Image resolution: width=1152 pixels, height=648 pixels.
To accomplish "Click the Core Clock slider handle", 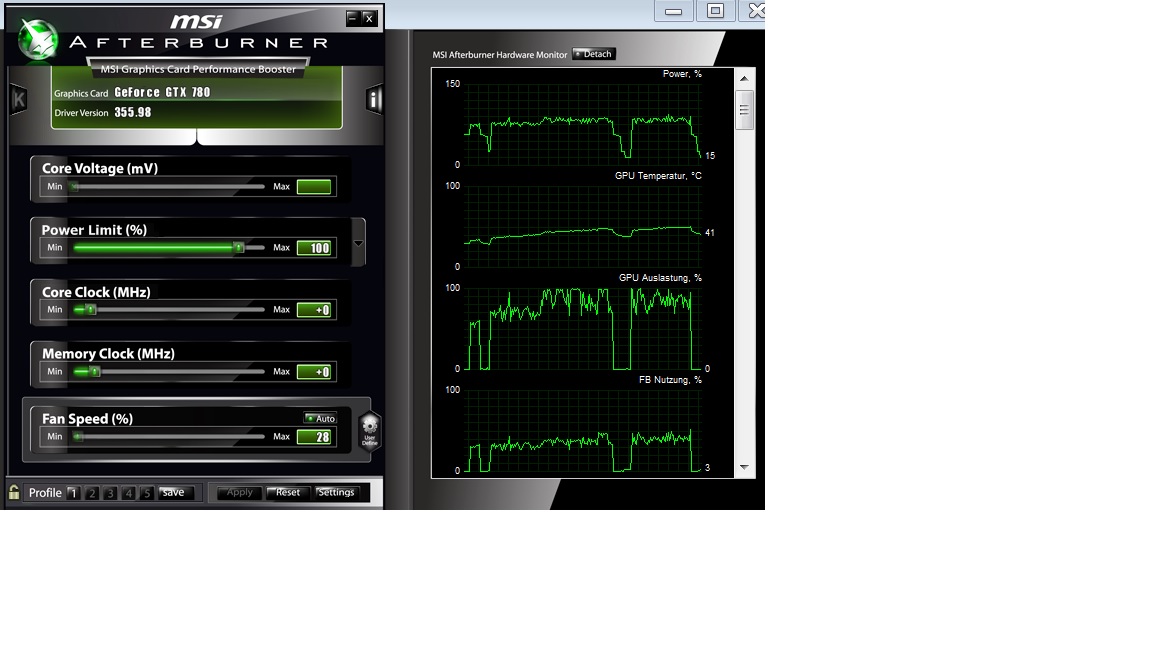I will (x=91, y=309).
